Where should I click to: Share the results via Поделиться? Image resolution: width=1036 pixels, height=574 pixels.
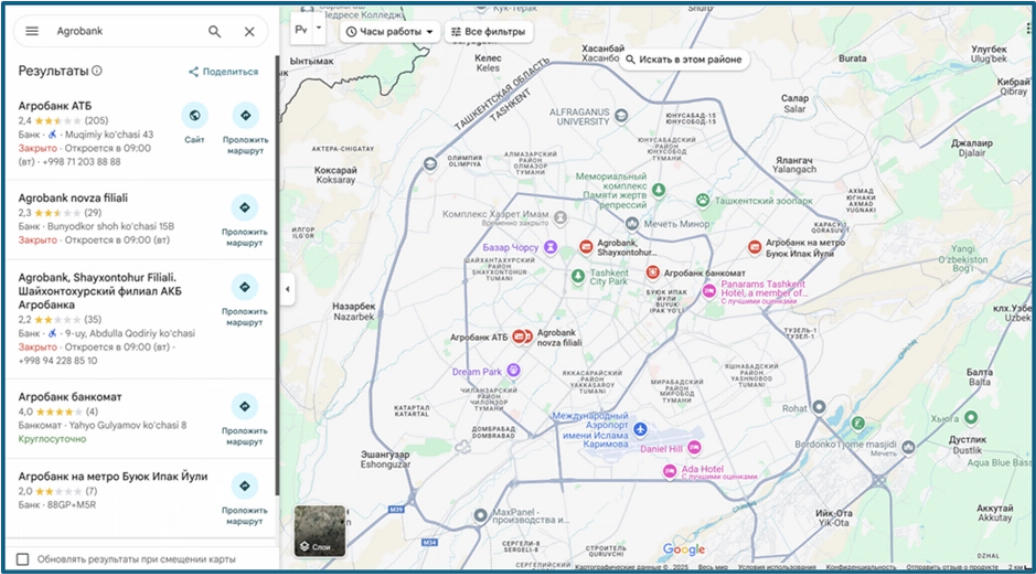(223, 71)
